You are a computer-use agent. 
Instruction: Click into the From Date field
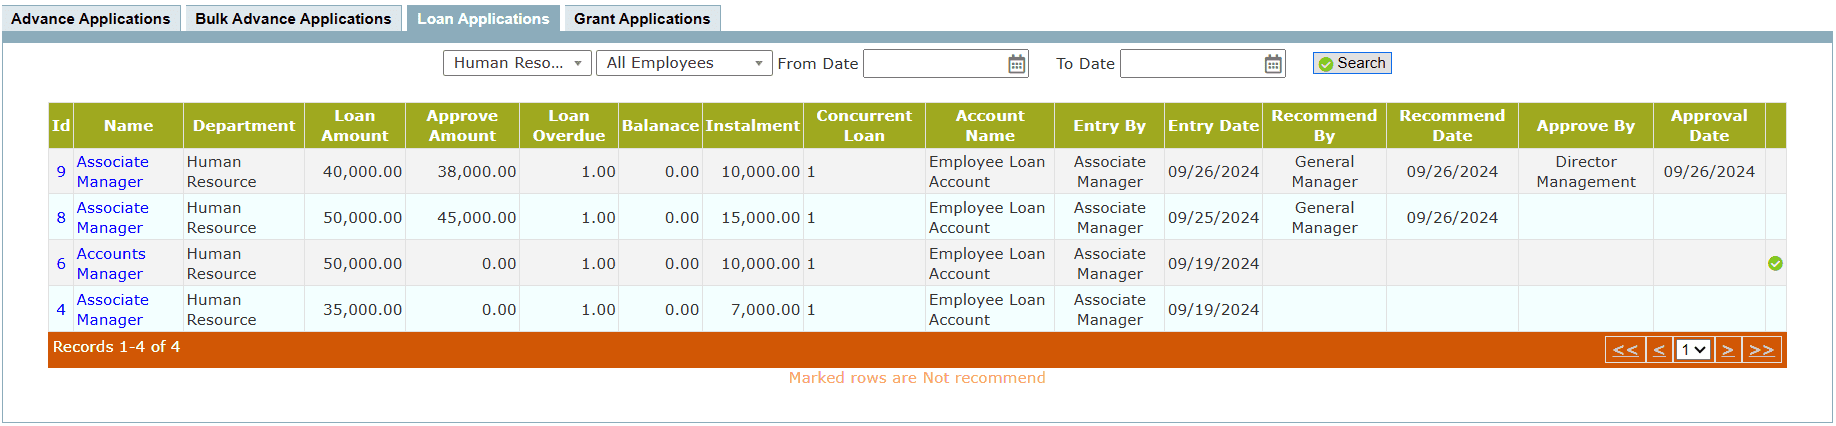[x=934, y=64]
